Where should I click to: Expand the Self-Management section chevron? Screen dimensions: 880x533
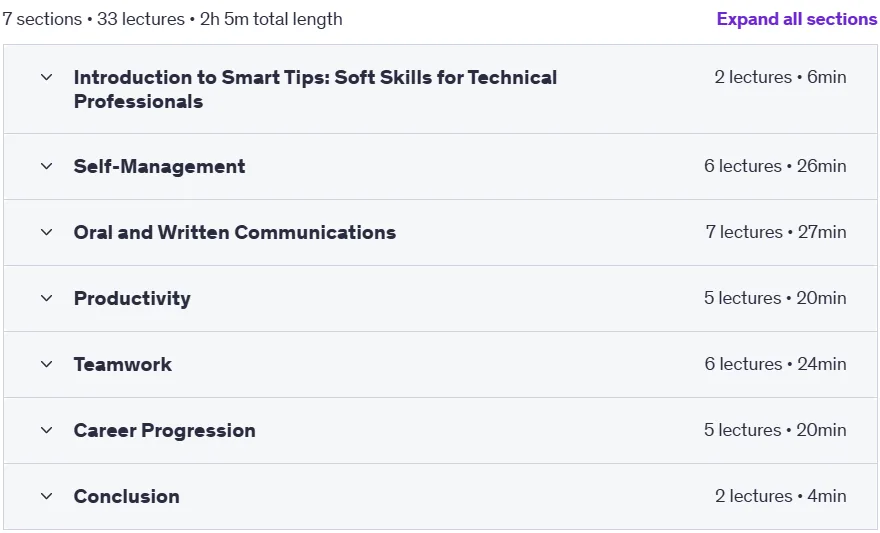coord(47,166)
